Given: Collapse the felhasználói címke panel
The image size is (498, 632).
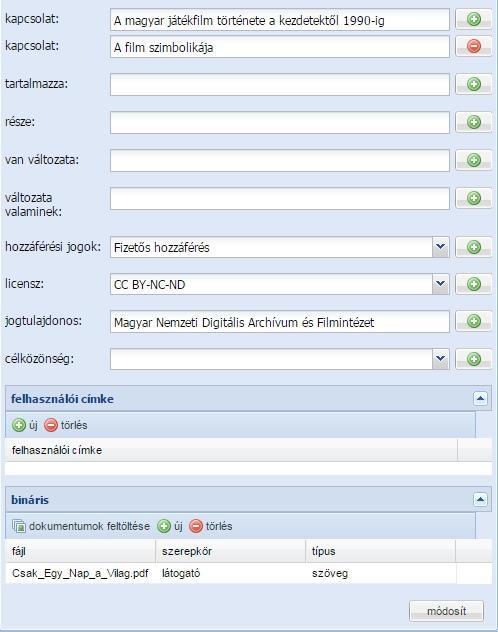Looking at the screenshot, I should (x=480, y=399).
